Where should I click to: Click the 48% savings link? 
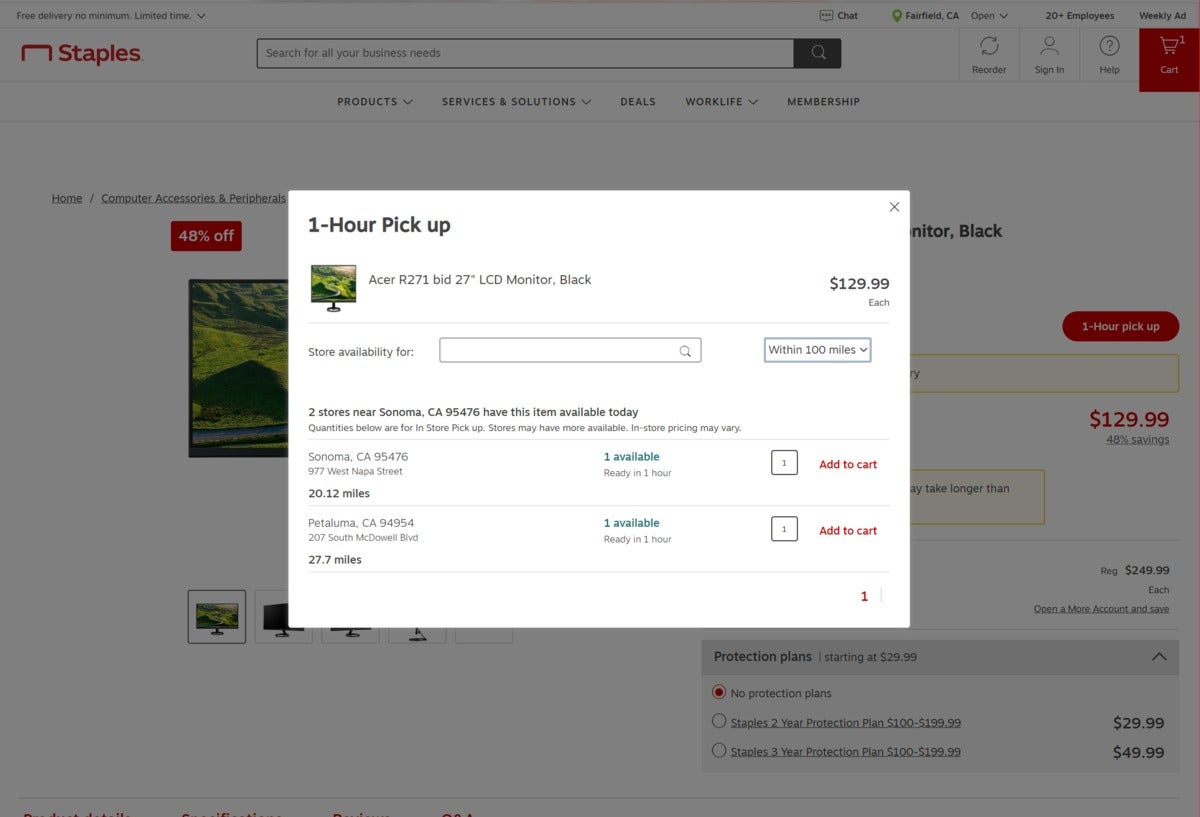(1137, 439)
